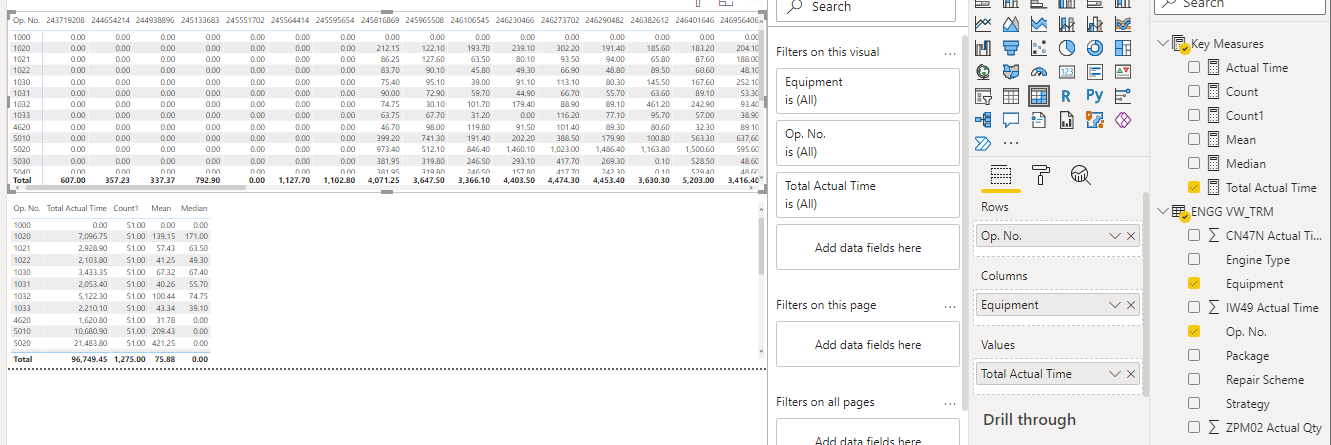Select the ArcGIS Maps visual
Image resolution: width=1331 pixels, height=445 pixels.
tap(1095, 119)
